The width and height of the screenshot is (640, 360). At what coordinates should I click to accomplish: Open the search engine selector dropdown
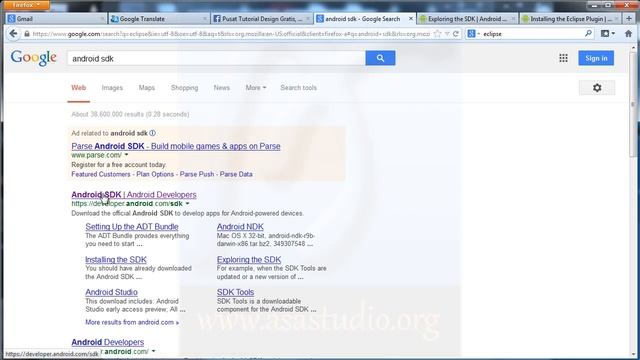pyautogui.click(x=473, y=34)
